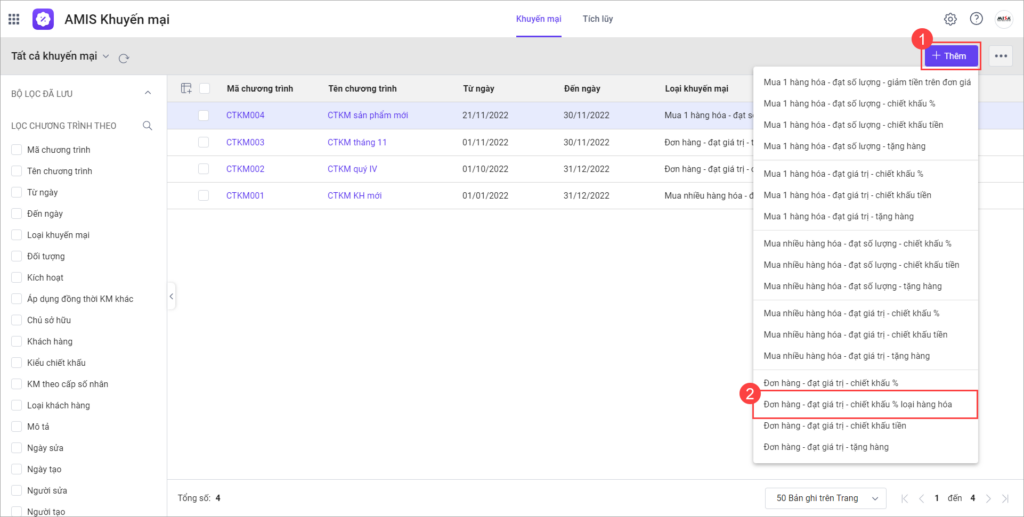Open settings gear icon
Image resolution: width=1024 pixels, height=517 pixels.
click(x=949, y=19)
